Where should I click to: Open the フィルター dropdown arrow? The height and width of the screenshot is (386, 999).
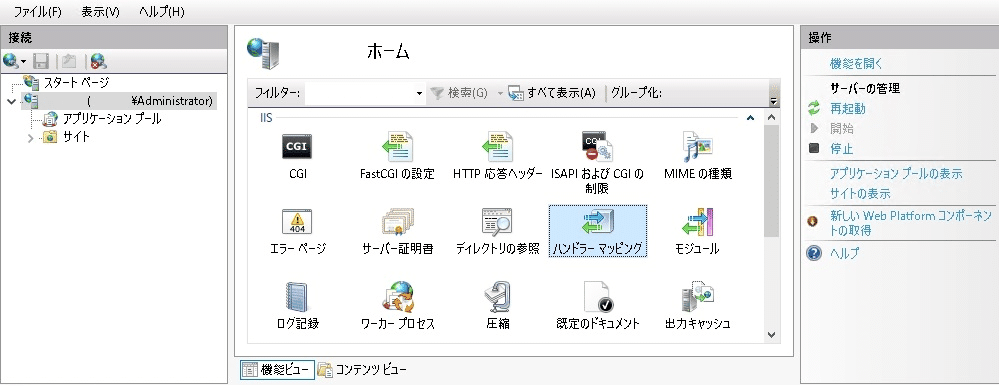point(419,94)
